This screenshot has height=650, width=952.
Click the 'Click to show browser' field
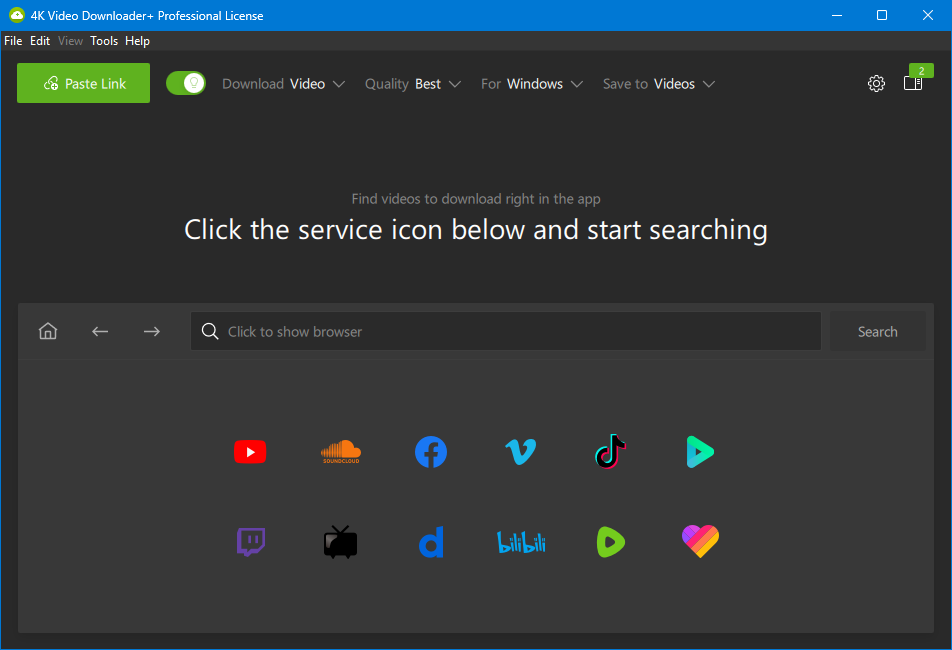(506, 331)
